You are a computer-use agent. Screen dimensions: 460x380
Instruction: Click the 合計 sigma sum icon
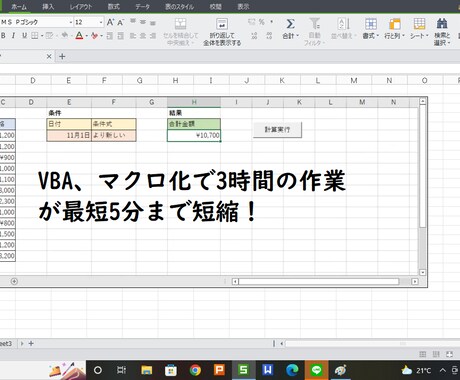290,24
